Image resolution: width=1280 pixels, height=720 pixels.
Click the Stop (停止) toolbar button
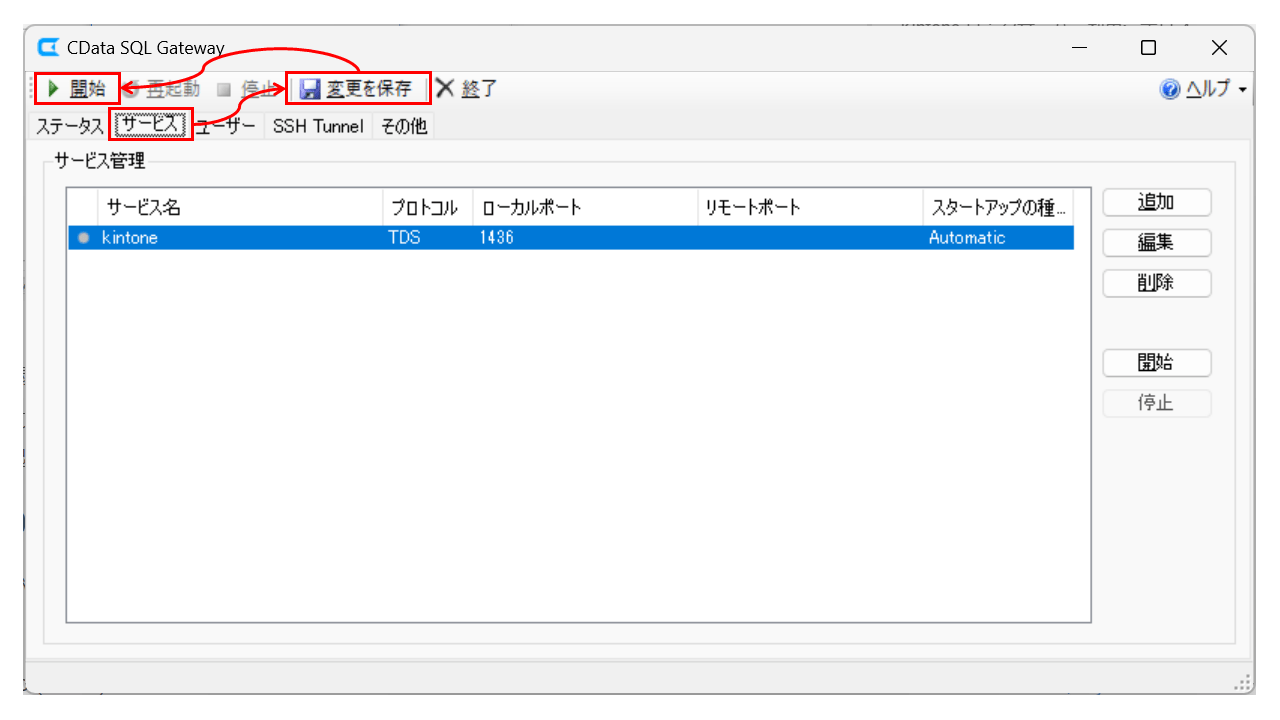(246, 89)
